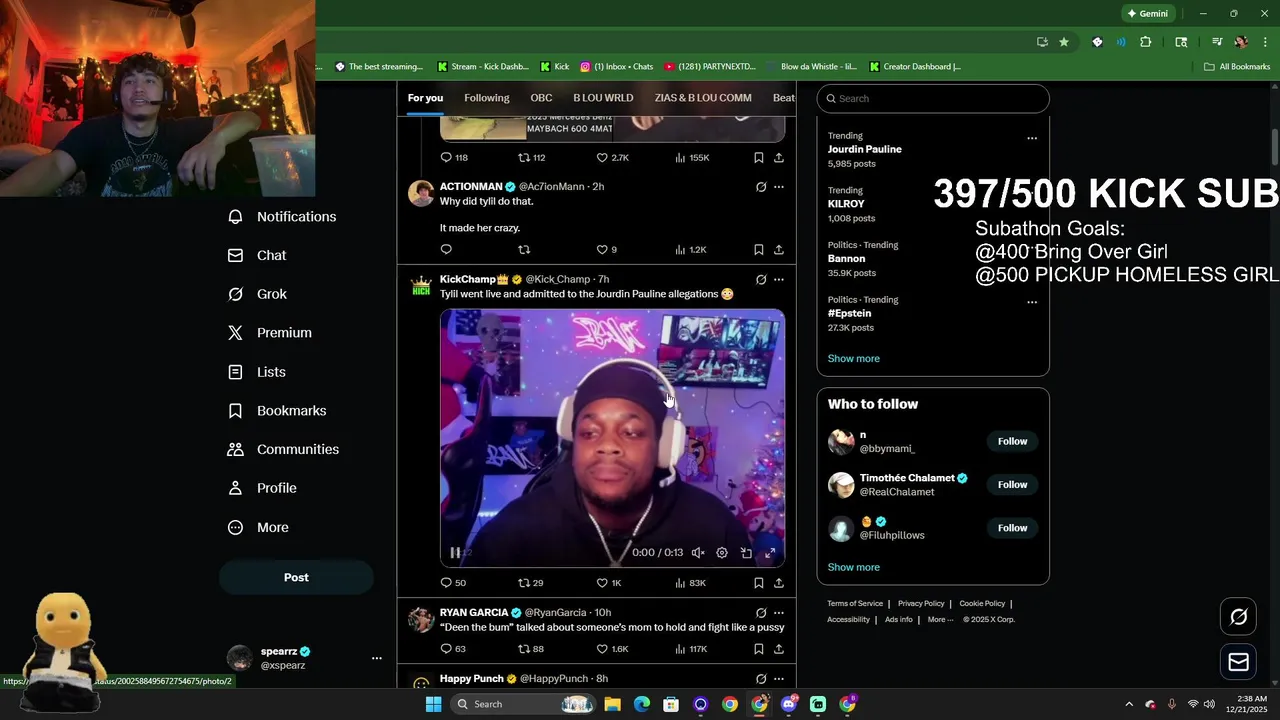Switch to the Following tab
1280x720 pixels.
(487, 98)
